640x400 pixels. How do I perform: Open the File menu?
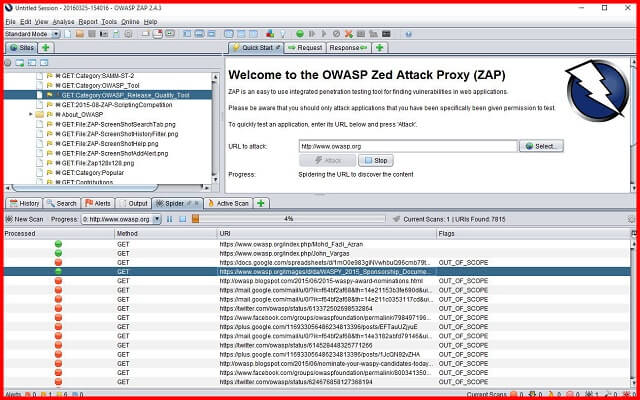[x=10, y=22]
